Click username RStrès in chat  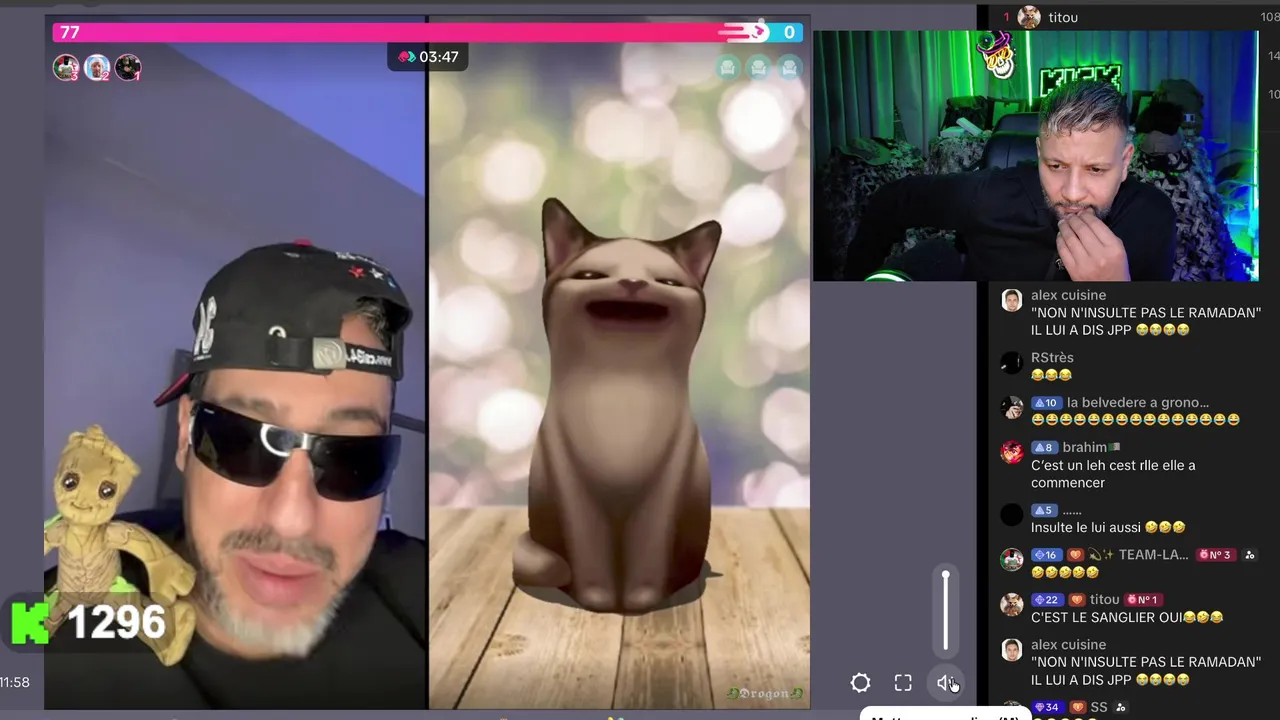pyautogui.click(x=1052, y=357)
